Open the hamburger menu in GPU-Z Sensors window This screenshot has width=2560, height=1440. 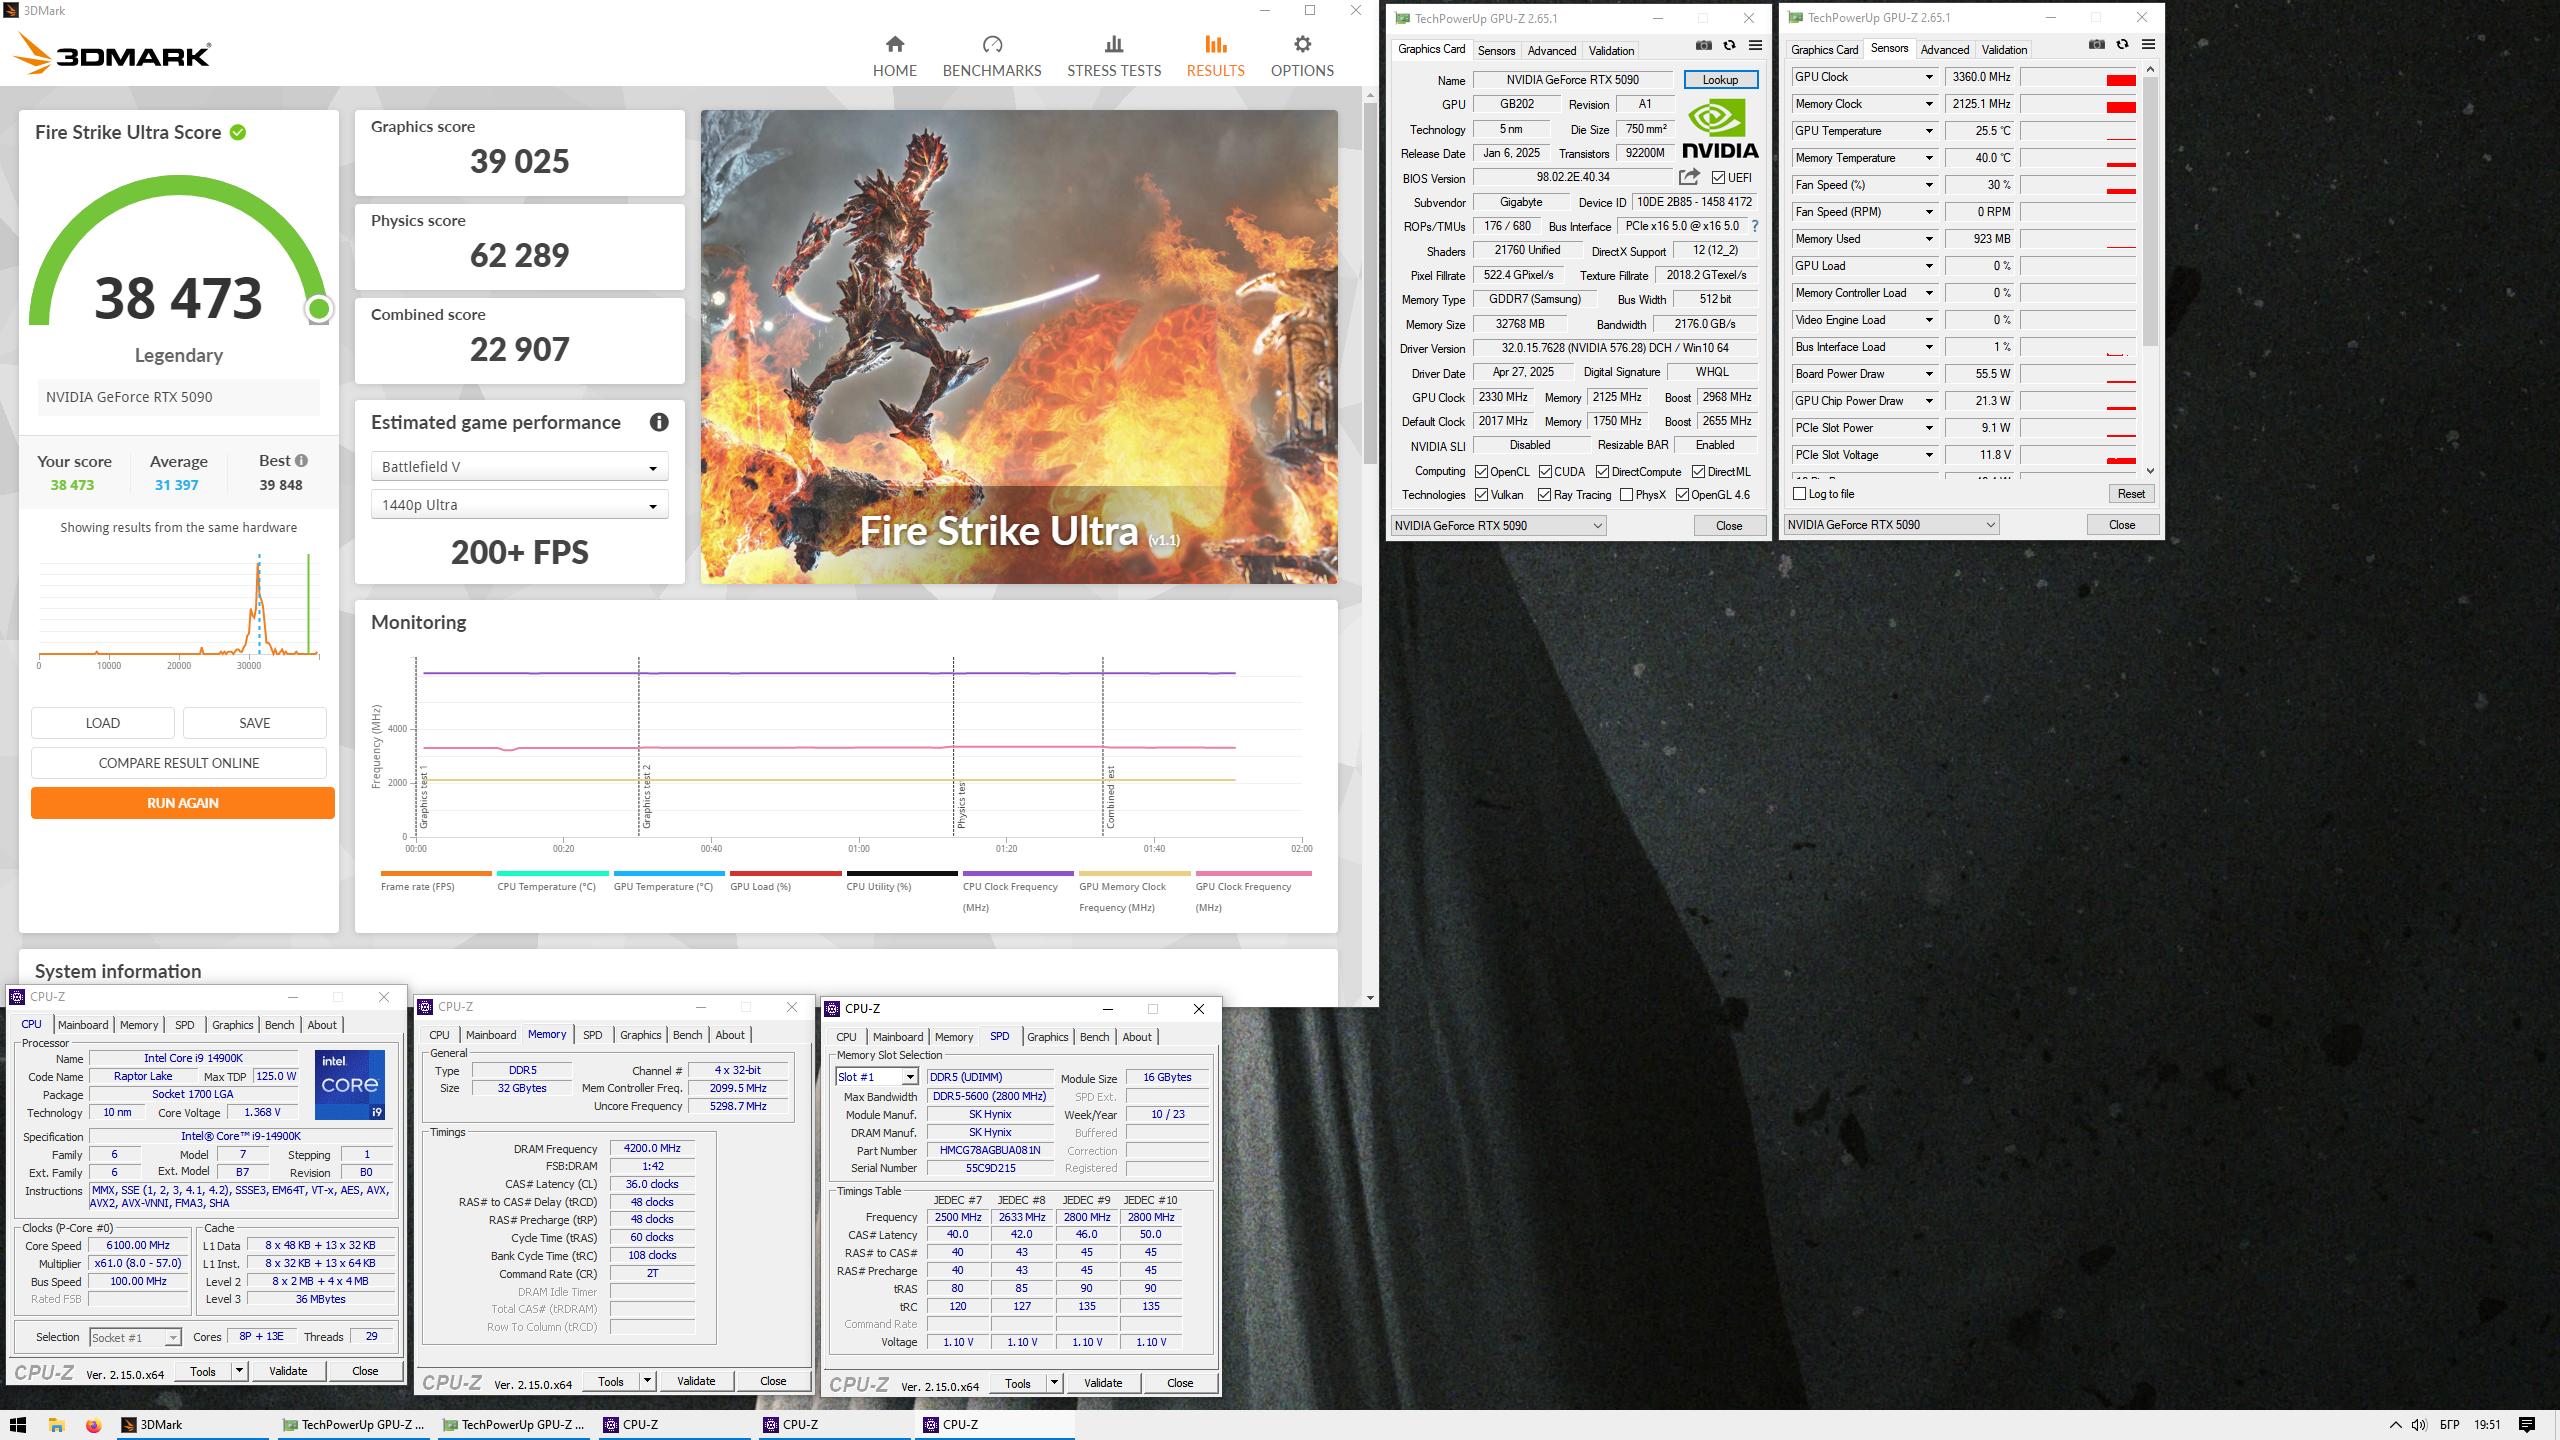(2148, 44)
